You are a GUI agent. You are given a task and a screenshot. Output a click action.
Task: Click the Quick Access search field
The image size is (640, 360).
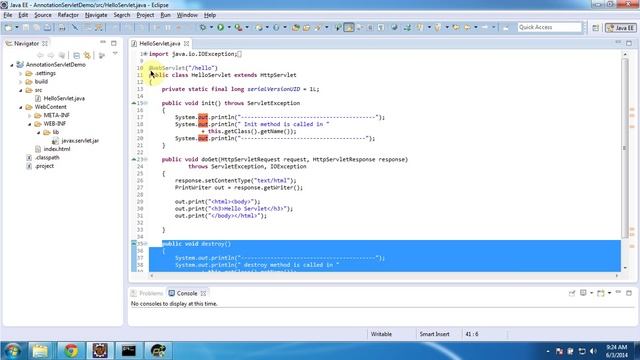pyautogui.click(x=549, y=27)
